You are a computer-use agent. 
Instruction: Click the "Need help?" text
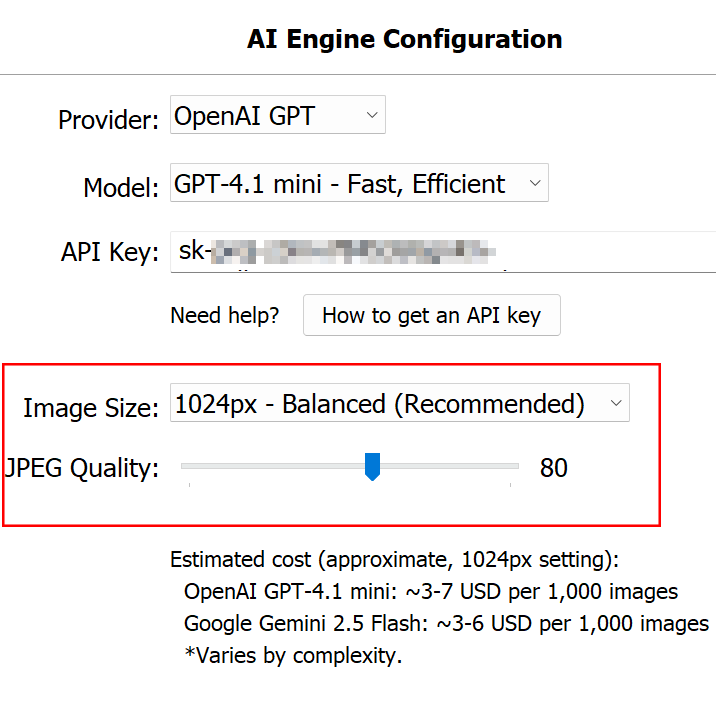click(225, 316)
